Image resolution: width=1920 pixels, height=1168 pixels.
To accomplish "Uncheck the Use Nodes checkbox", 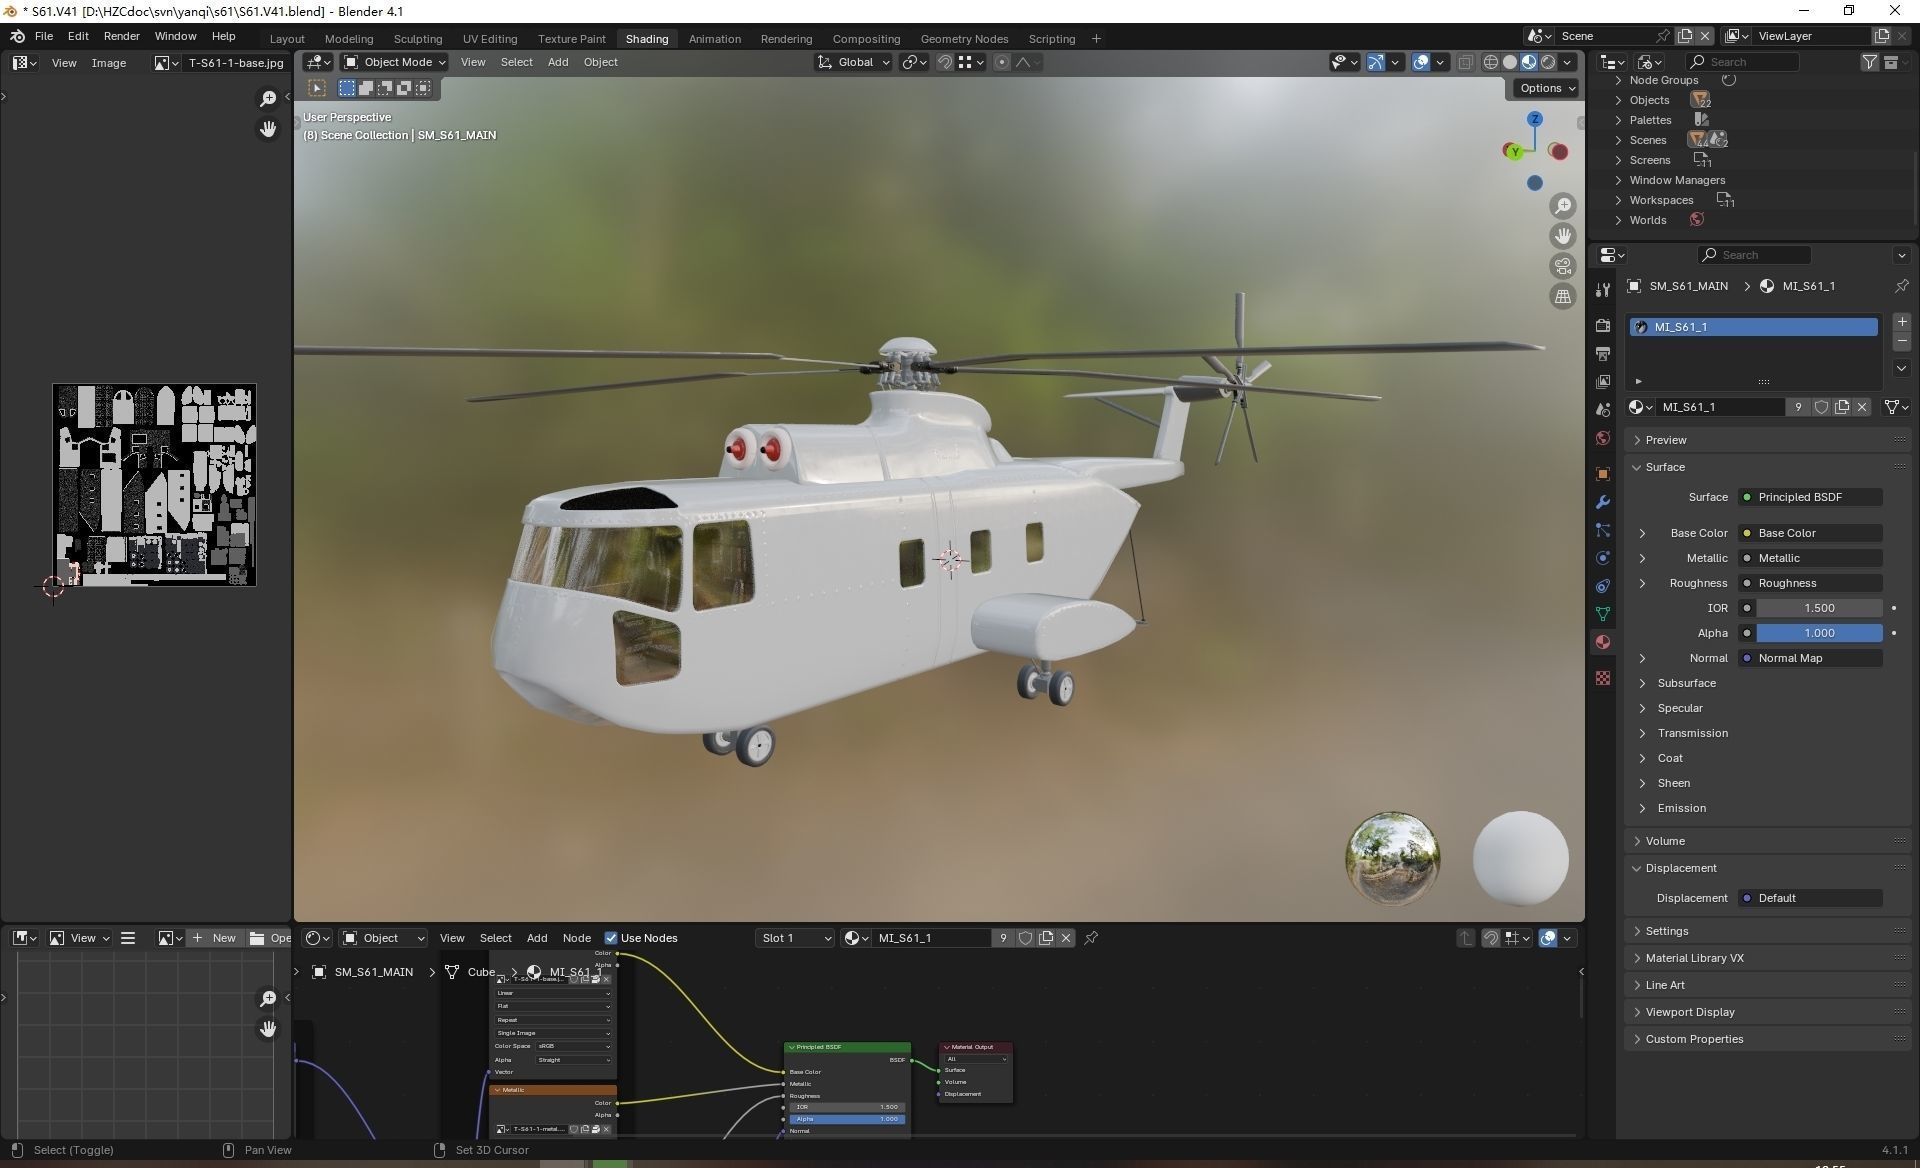I will pos(611,938).
